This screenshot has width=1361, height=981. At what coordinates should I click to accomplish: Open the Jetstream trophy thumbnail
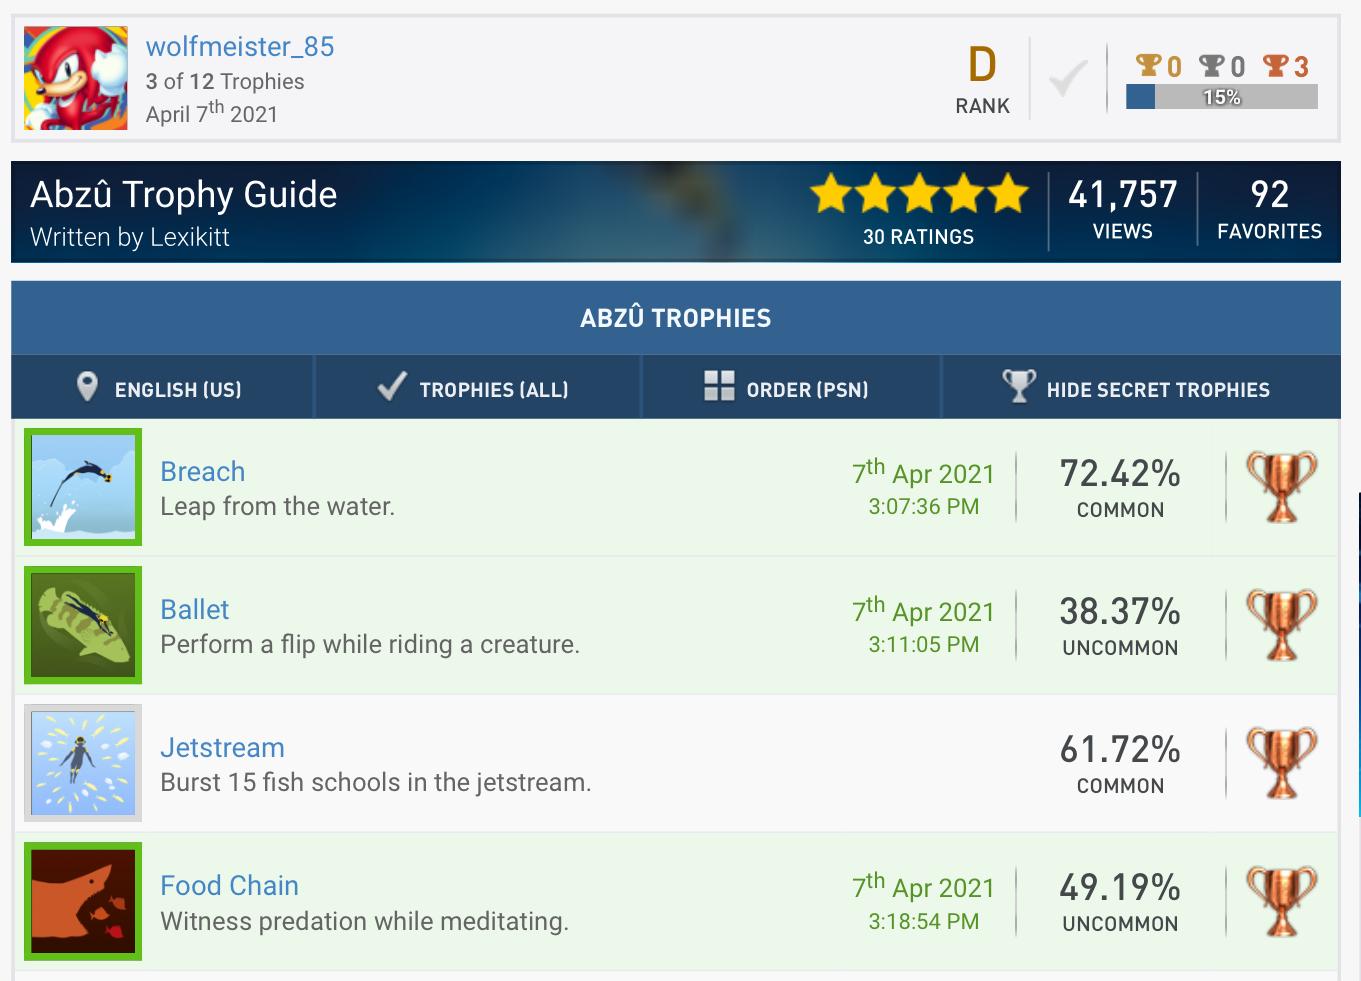(83, 763)
